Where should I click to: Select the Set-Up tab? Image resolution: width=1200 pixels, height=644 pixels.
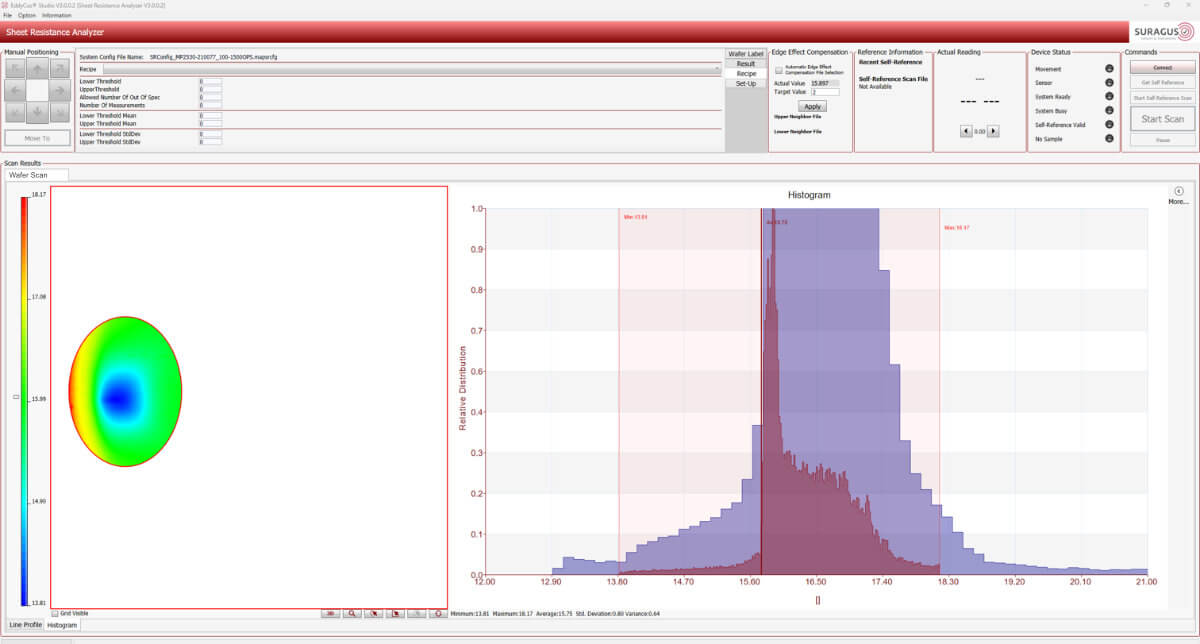(746, 84)
